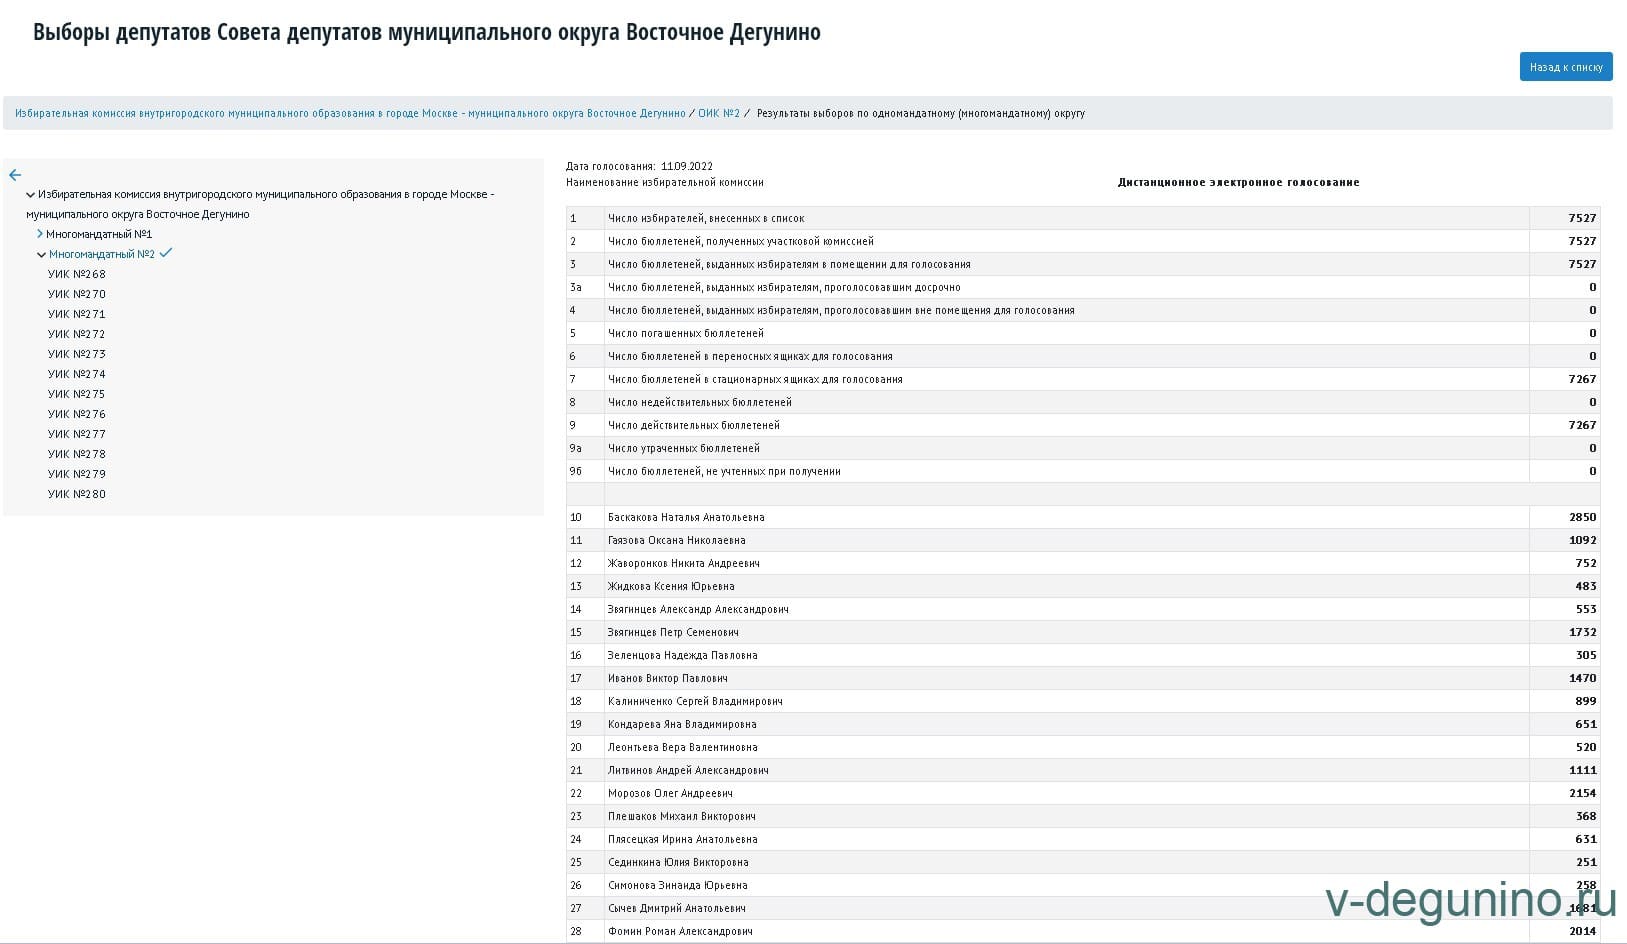Collapse the root Избирательная комиссия tree node
Screen dimensions: 1627x944
[x=30, y=195]
